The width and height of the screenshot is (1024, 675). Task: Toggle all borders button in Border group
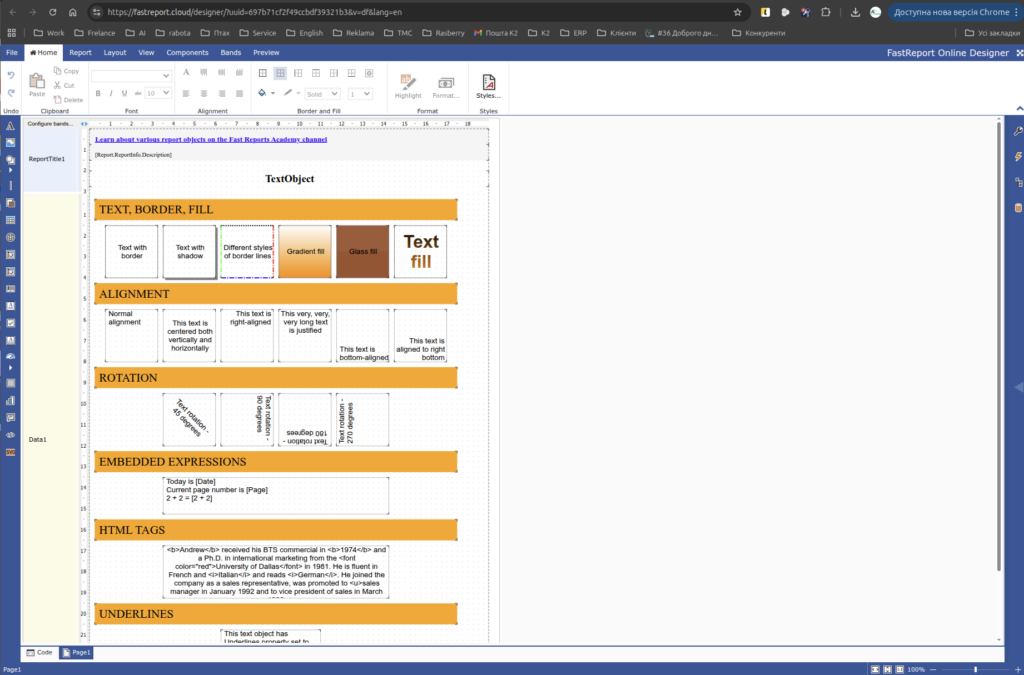point(263,73)
